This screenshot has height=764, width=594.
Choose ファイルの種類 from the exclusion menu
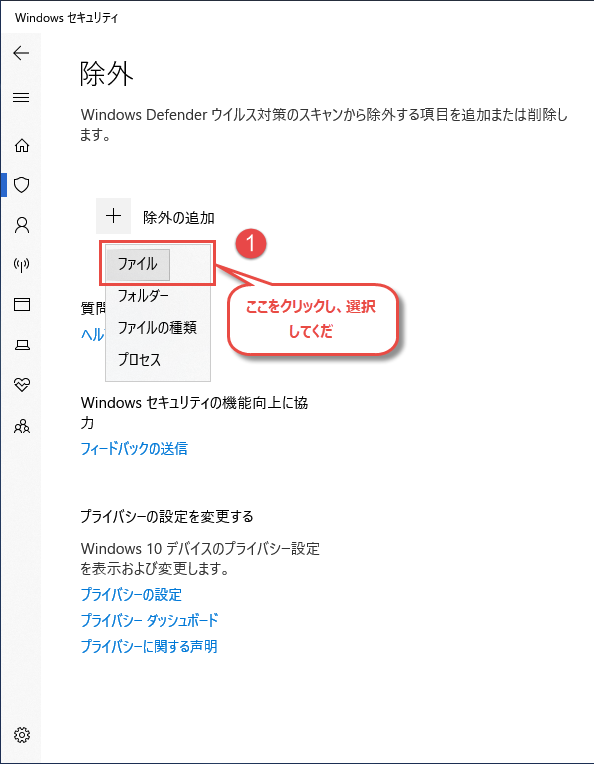point(157,327)
